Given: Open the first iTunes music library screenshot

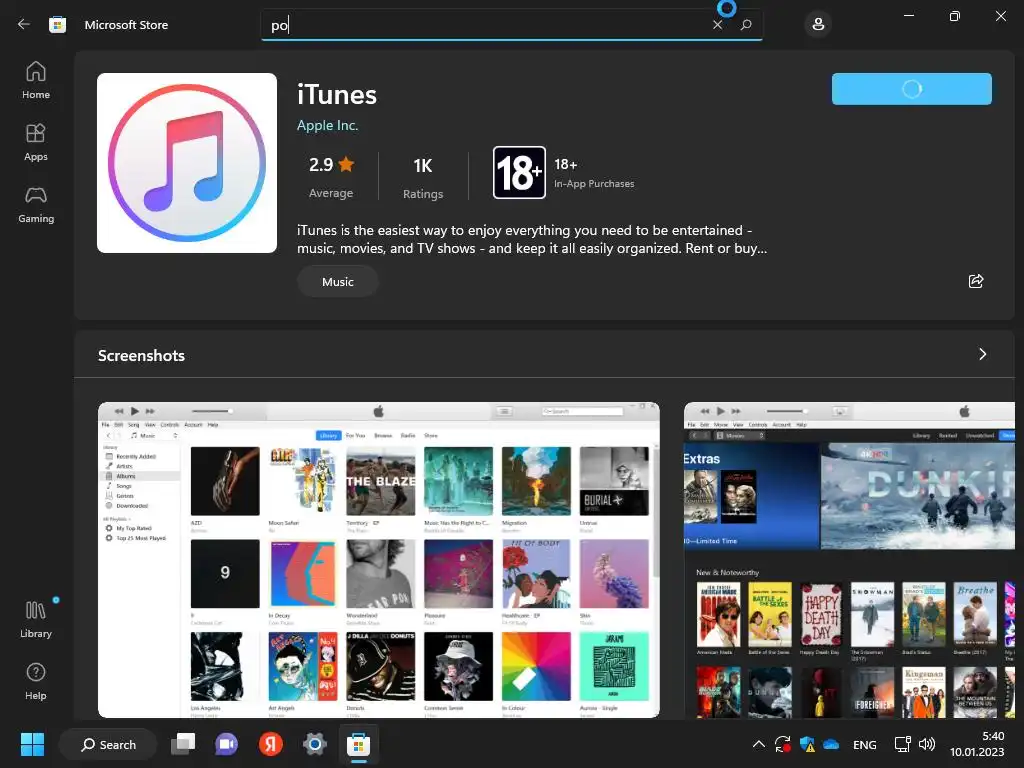Looking at the screenshot, I should 379,560.
